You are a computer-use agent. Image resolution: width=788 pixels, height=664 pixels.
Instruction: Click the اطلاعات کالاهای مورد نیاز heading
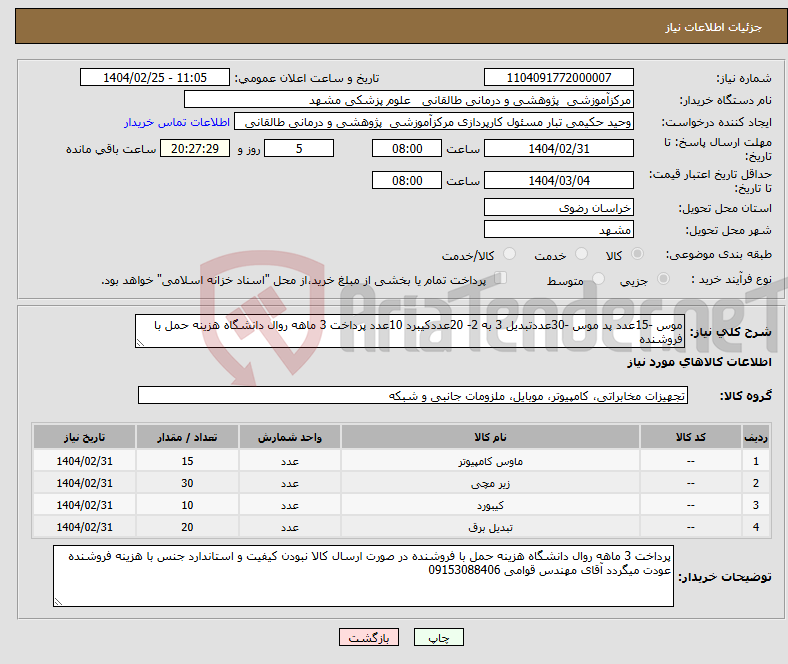click(699, 362)
